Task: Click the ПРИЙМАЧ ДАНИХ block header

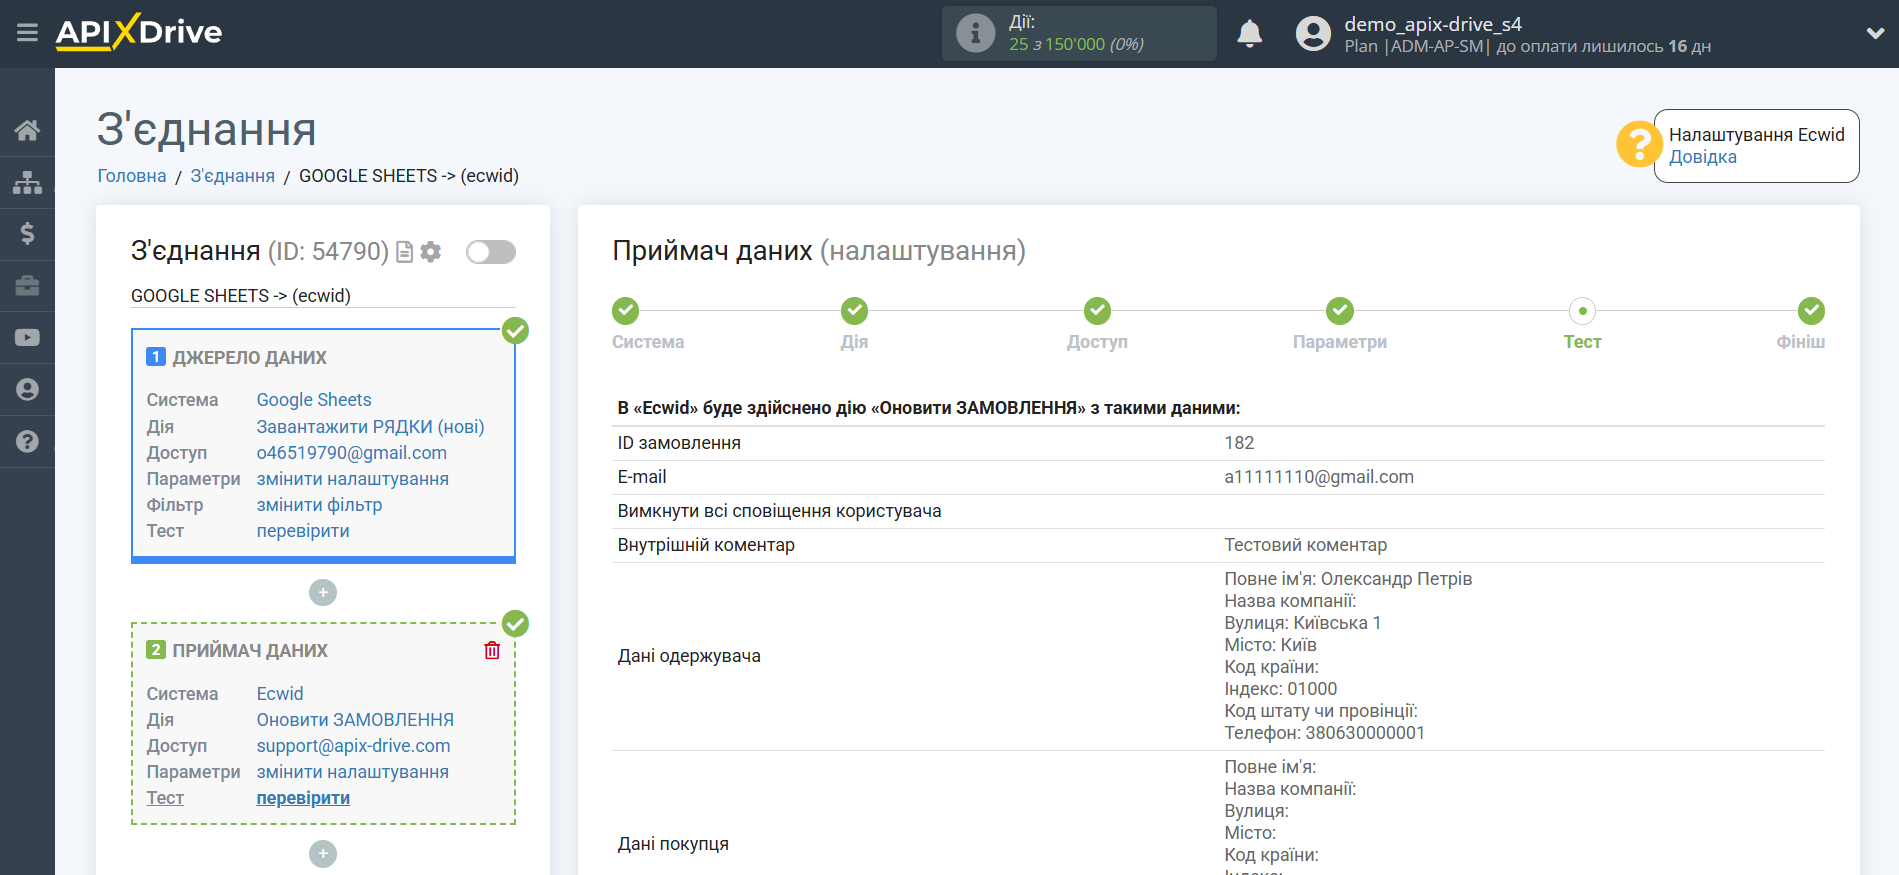Action: pos(250,651)
